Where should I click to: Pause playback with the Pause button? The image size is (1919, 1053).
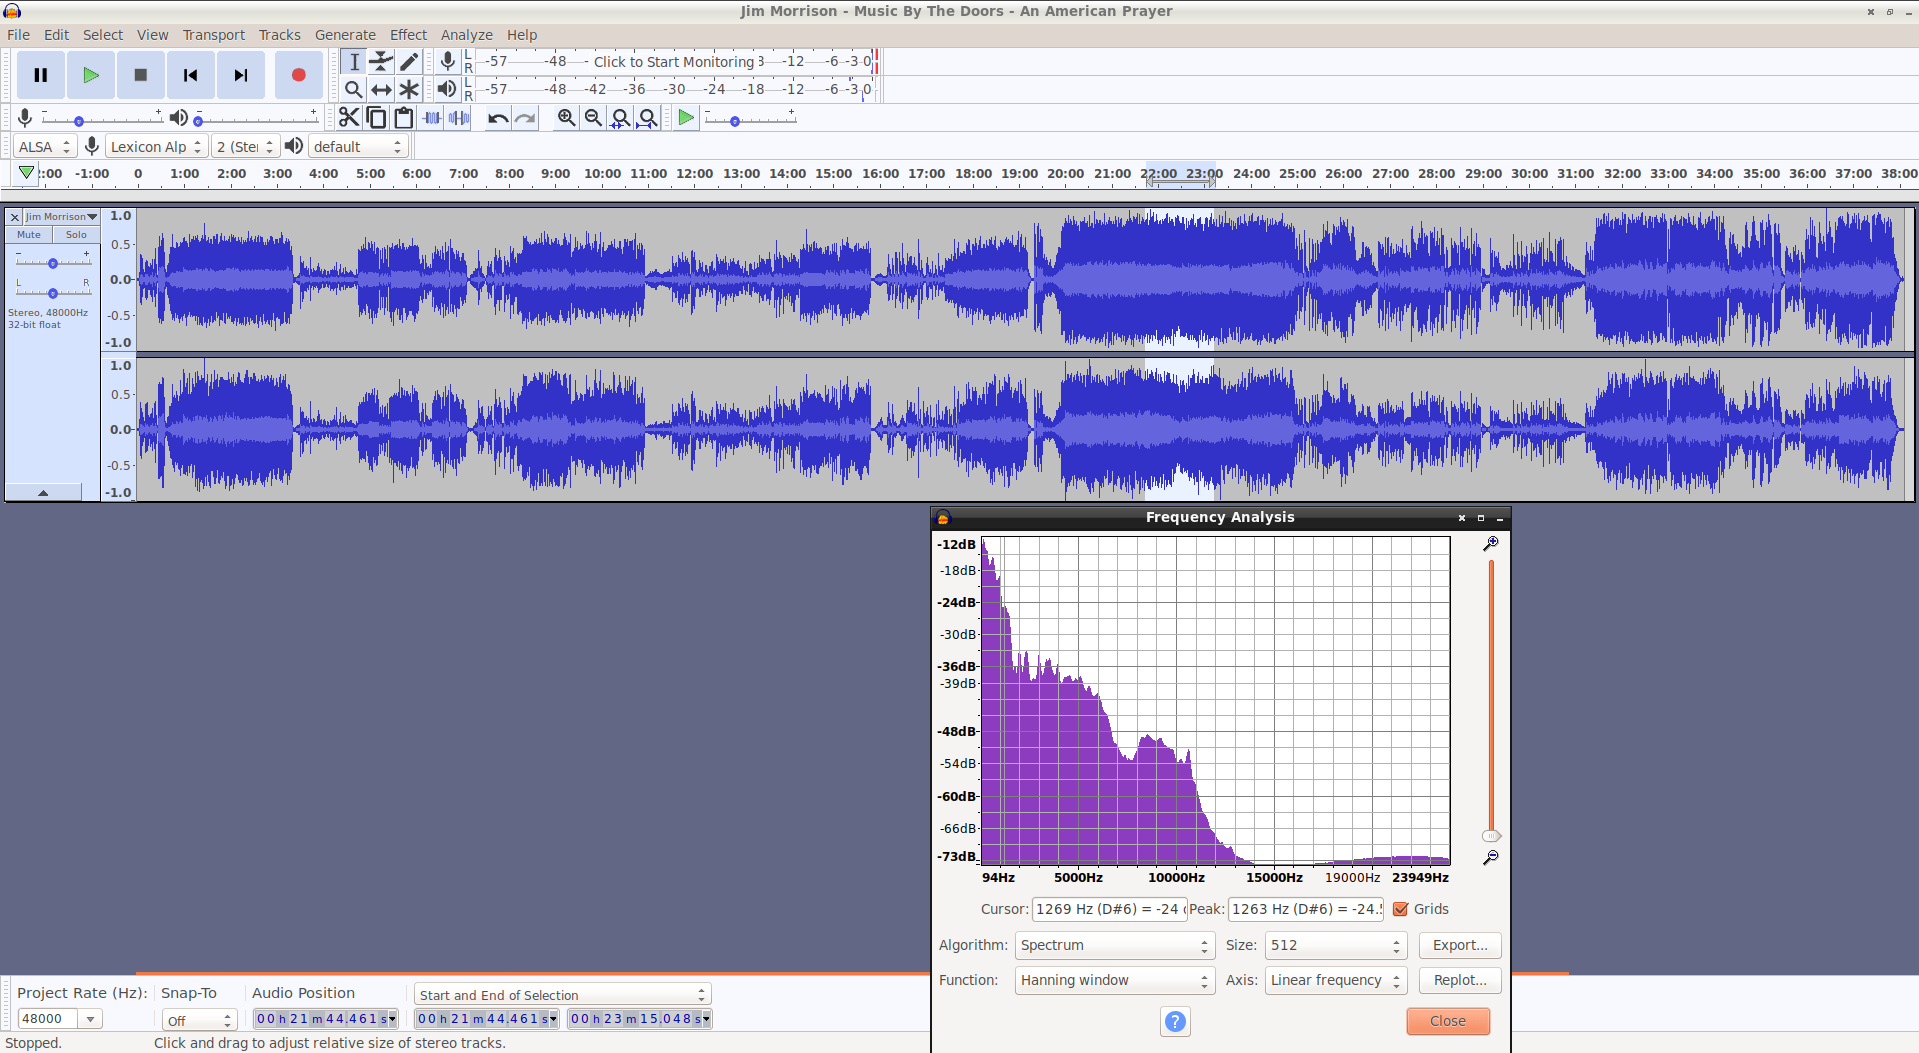[41, 75]
